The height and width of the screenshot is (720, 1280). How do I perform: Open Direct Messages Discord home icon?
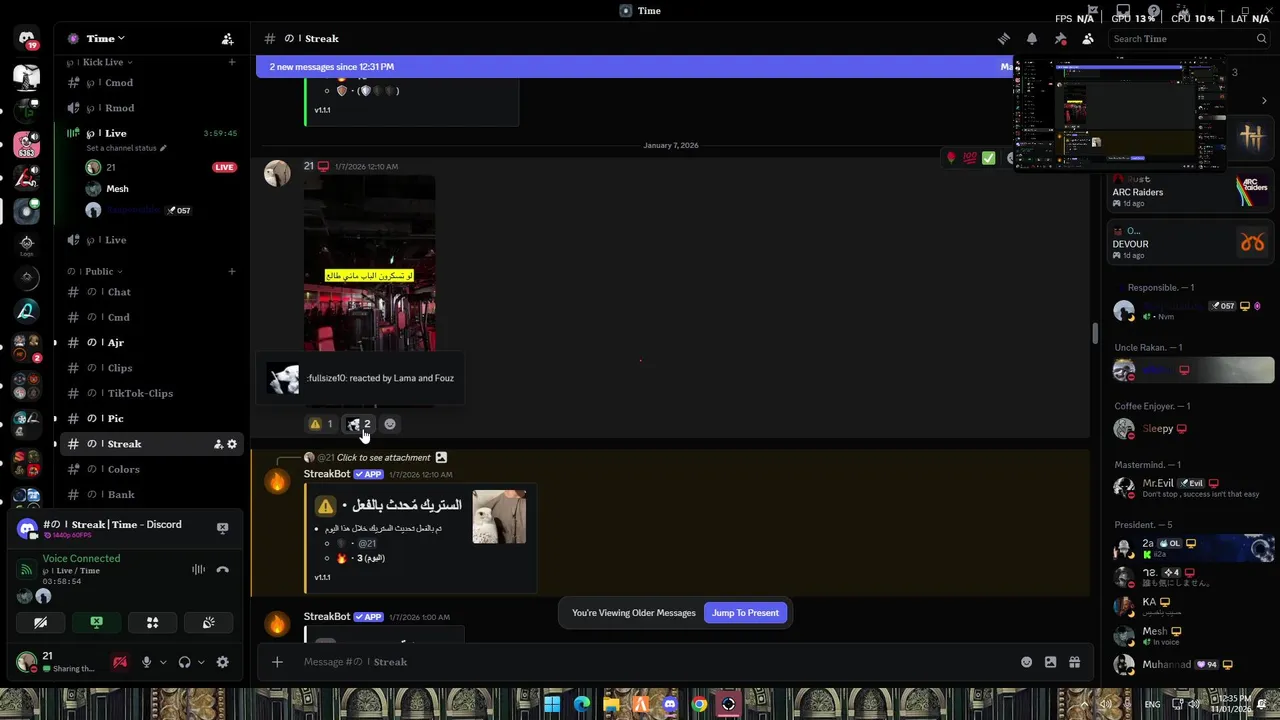(27, 39)
